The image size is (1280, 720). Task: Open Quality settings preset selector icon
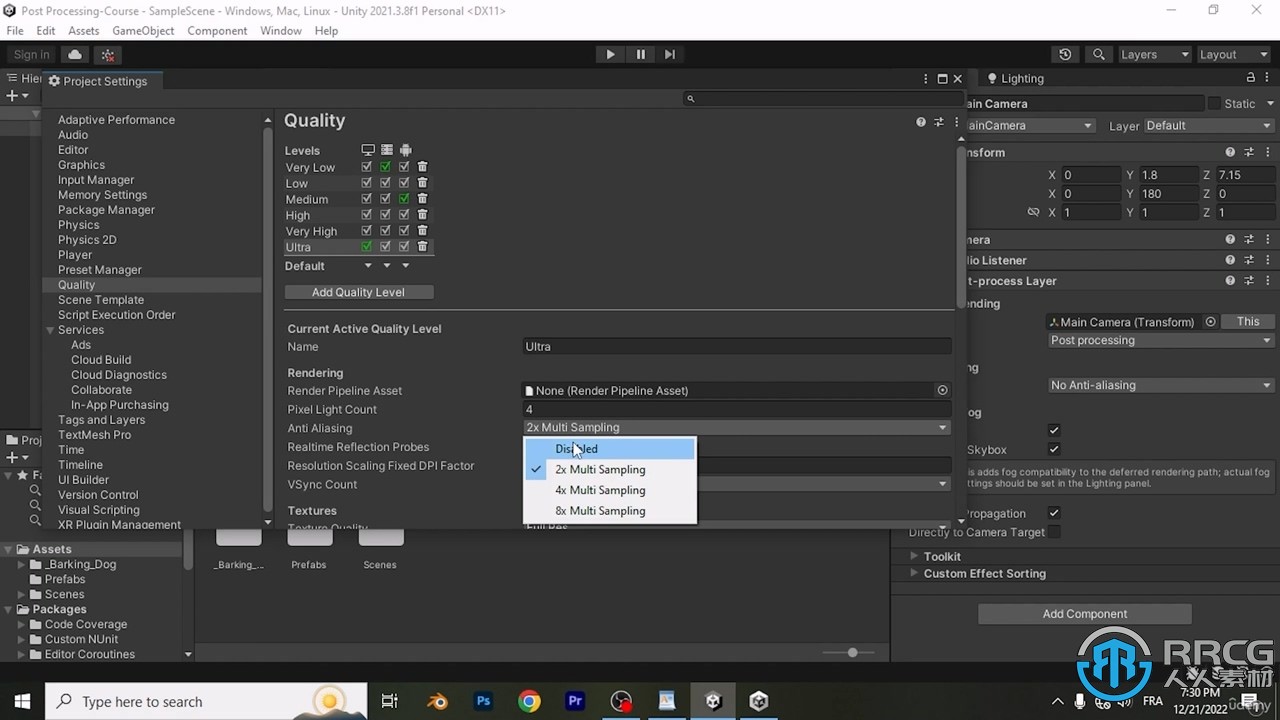click(939, 122)
